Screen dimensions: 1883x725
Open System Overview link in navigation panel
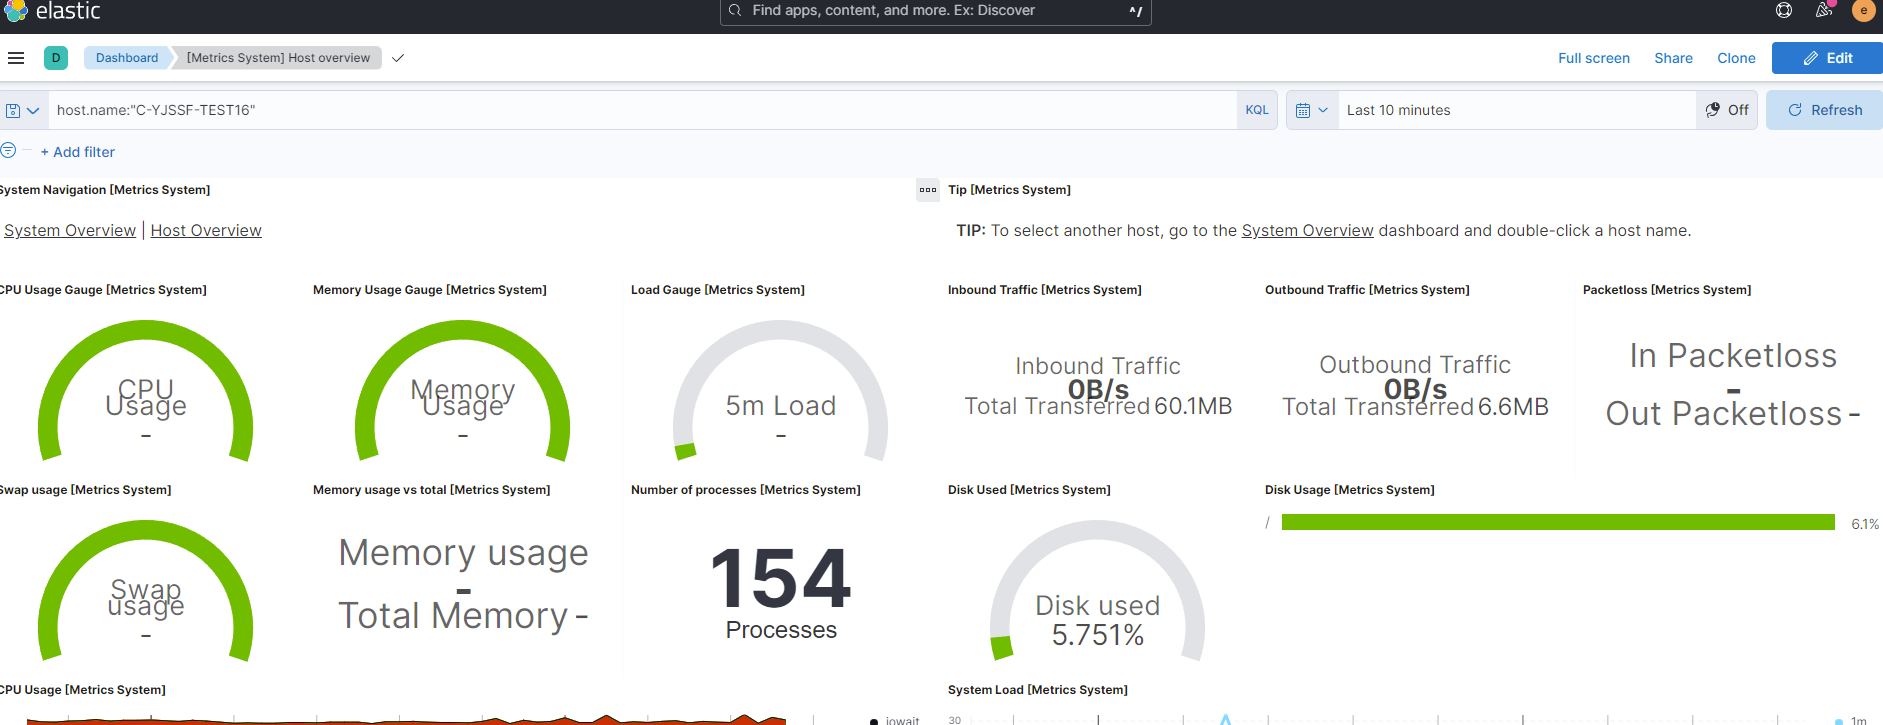[70, 231]
